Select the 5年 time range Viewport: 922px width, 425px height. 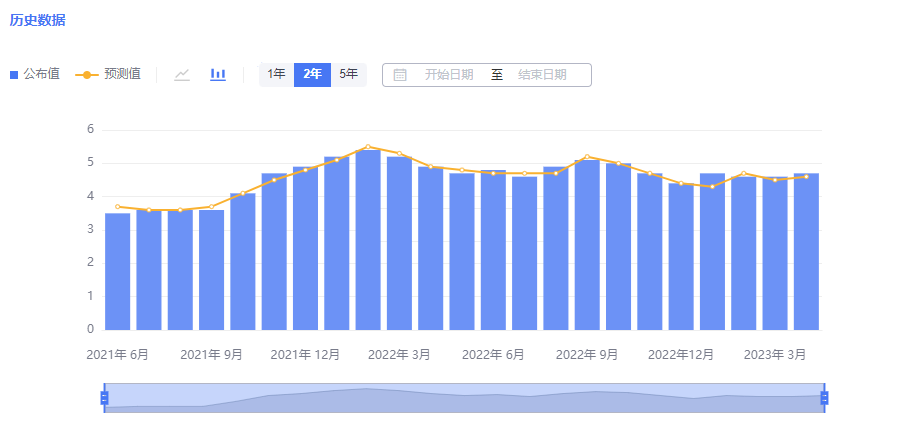click(x=348, y=74)
